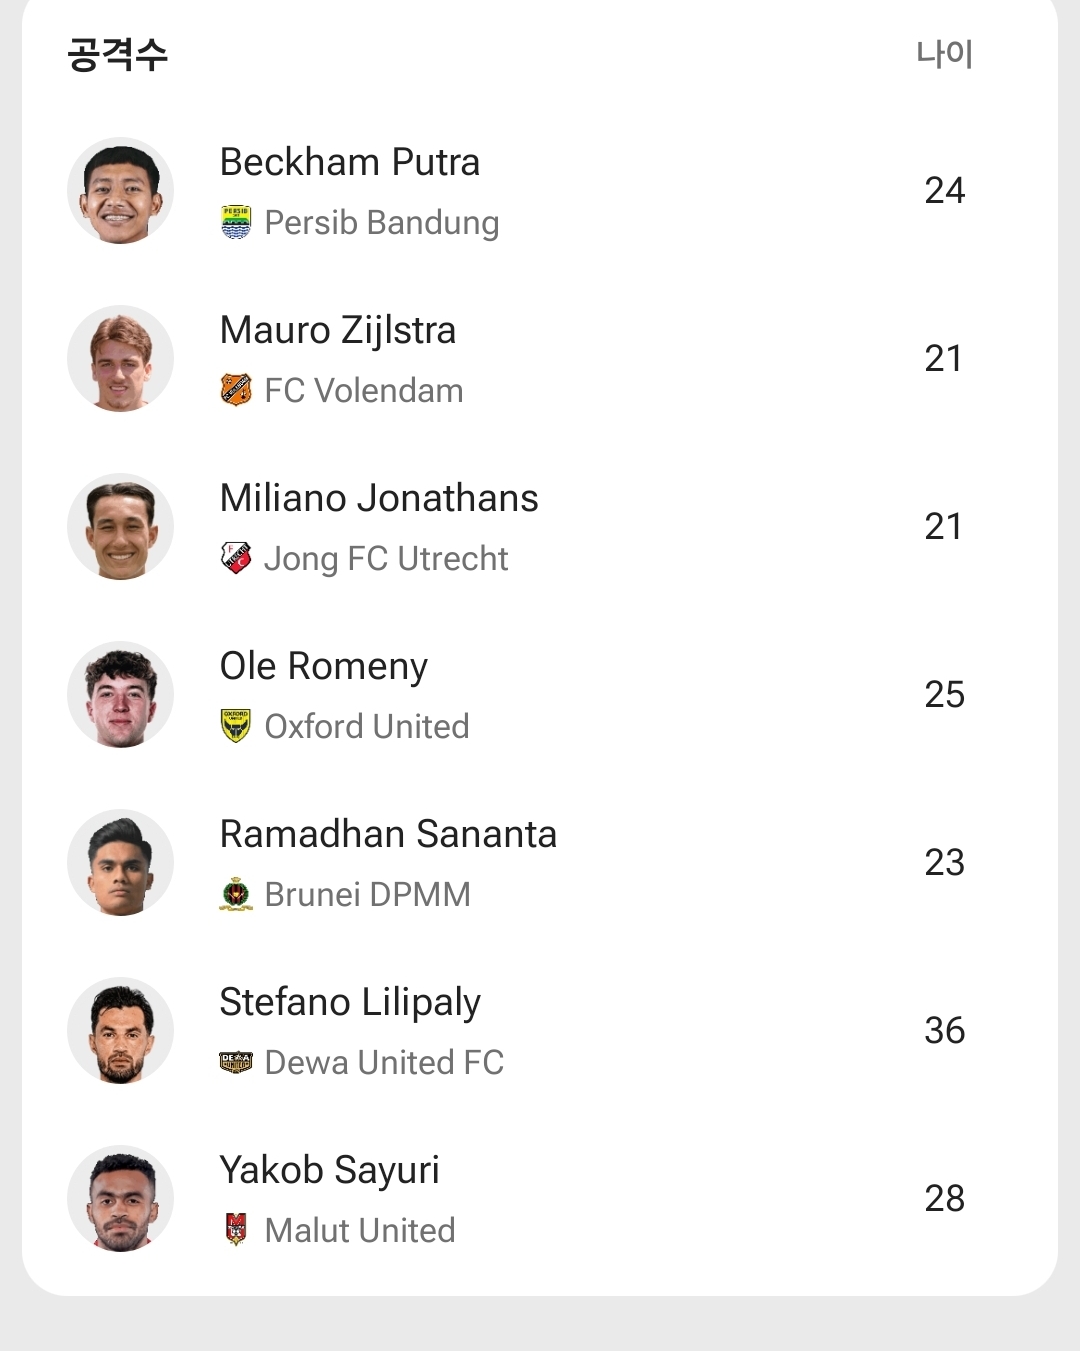This screenshot has height=1351, width=1080.
Task: Open the Jong FC Utrecht team name
Action: (386, 558)
